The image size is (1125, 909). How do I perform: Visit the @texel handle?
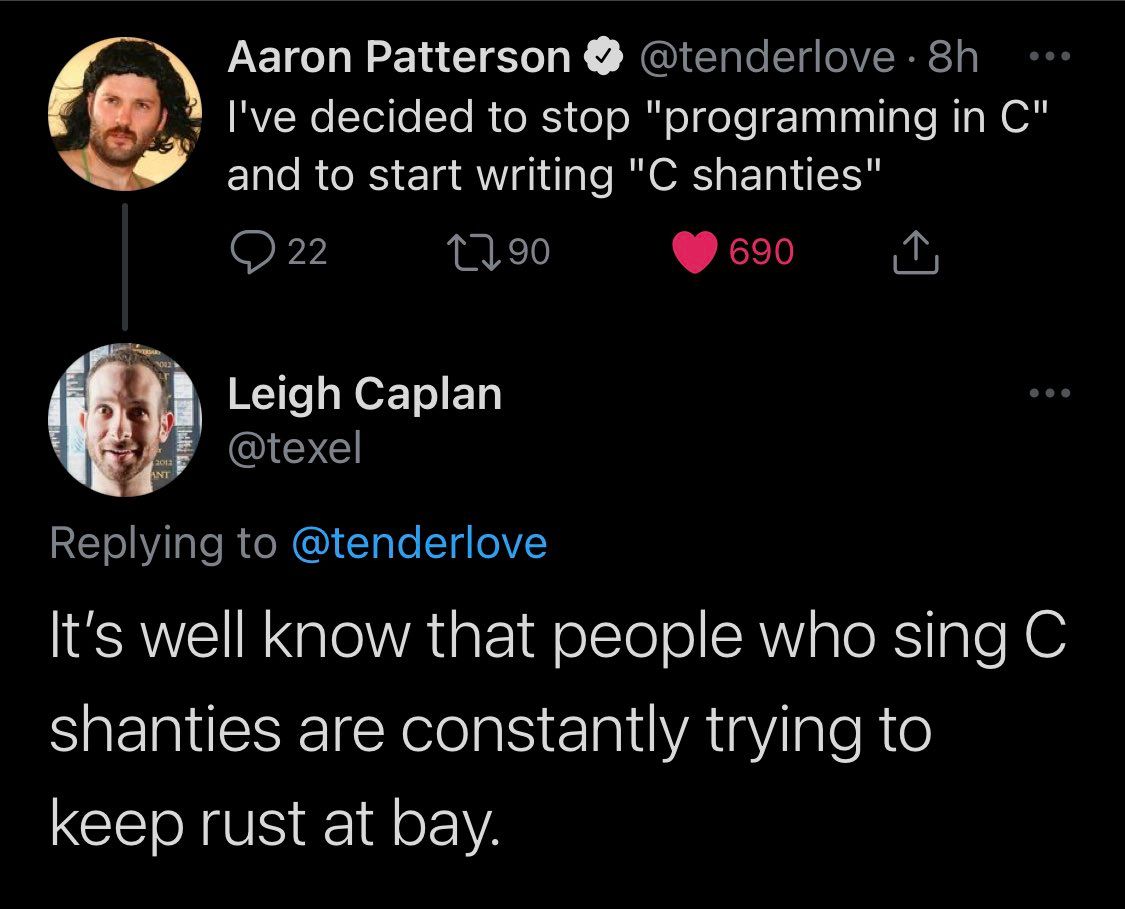(294, 449)
